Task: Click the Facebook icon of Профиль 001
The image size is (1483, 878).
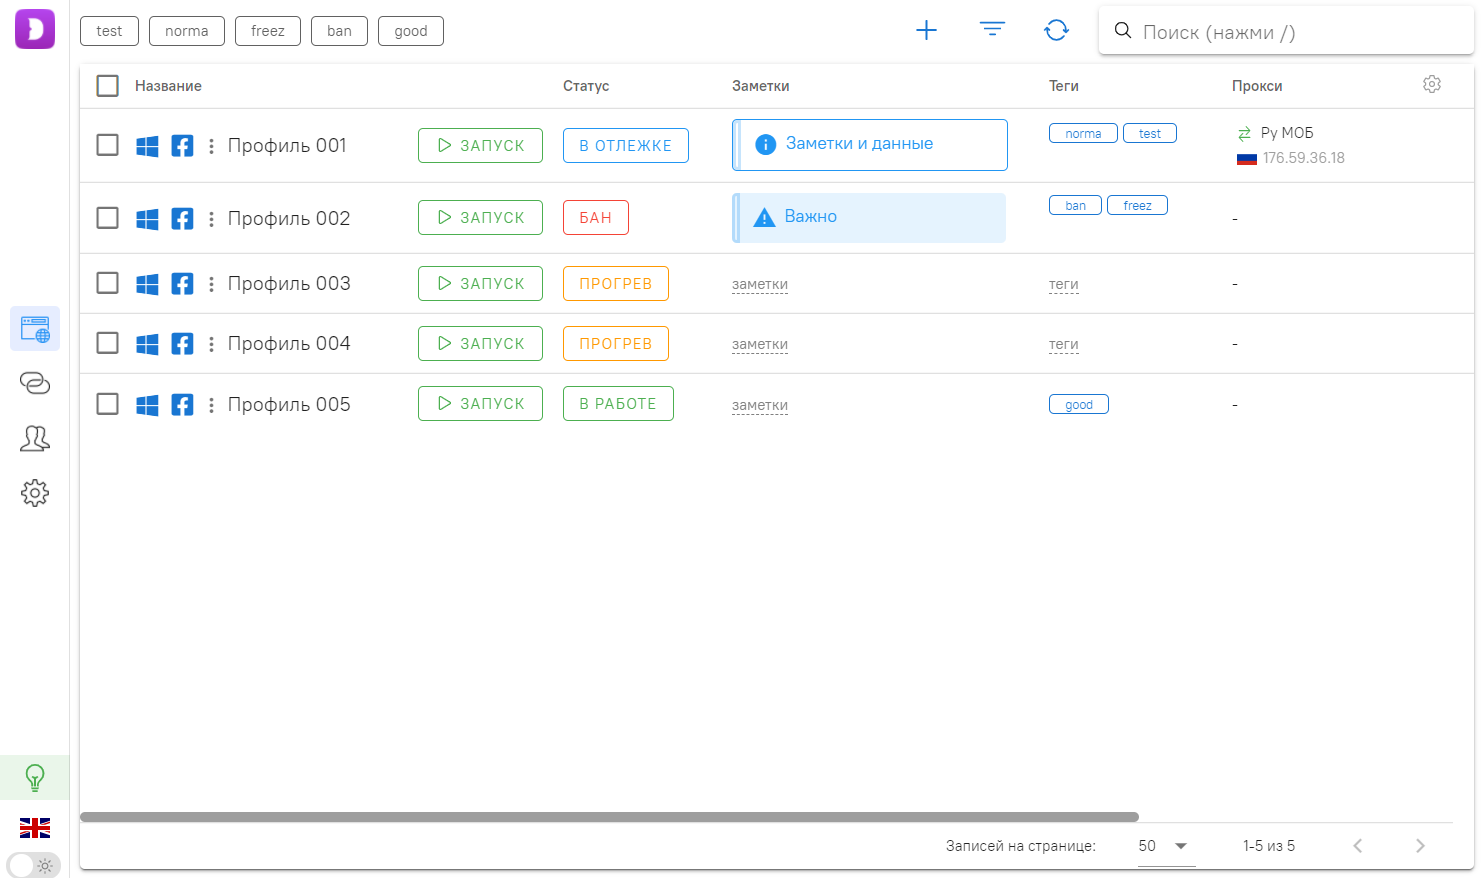Action: [182, 146]
